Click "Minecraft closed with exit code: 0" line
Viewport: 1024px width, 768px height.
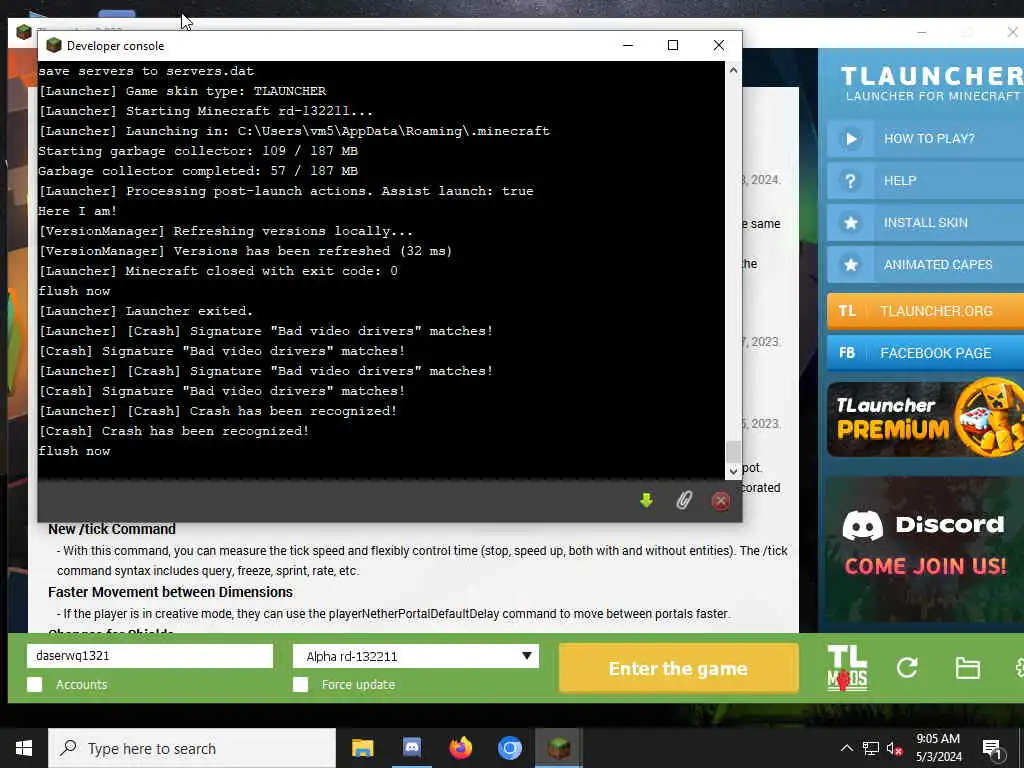(x=218, y=271)
